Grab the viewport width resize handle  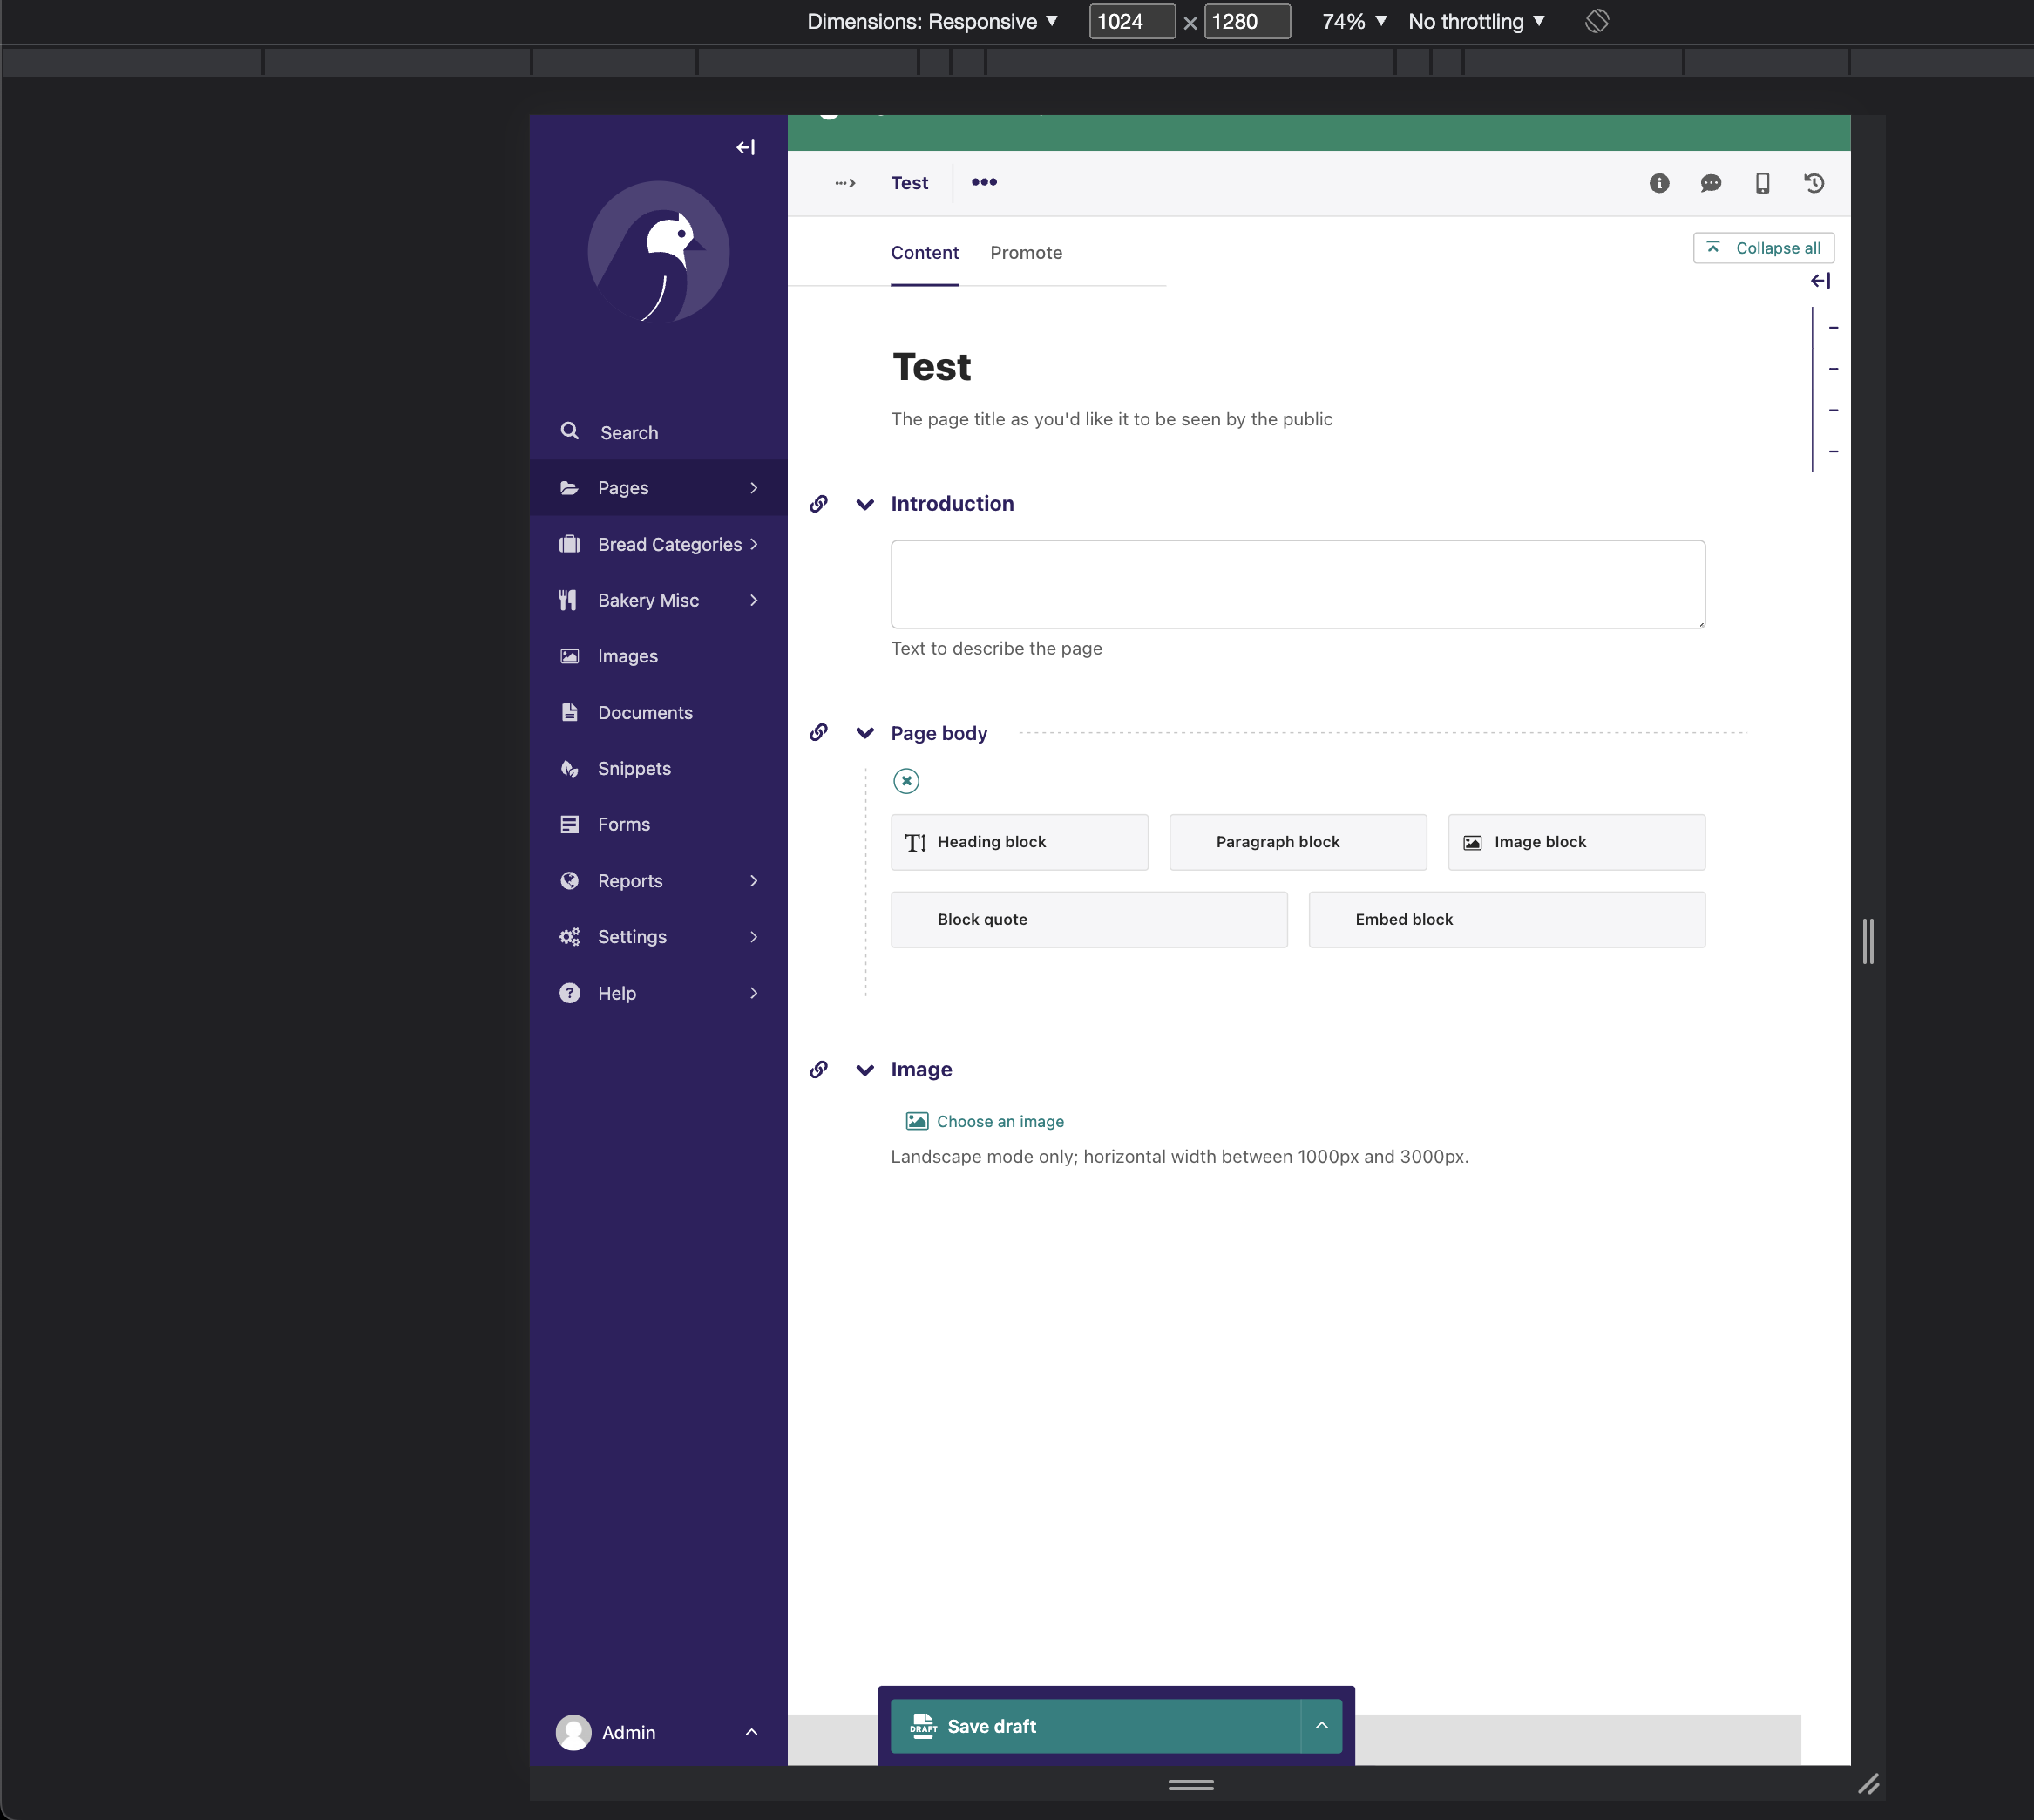tap(1868, 941)
